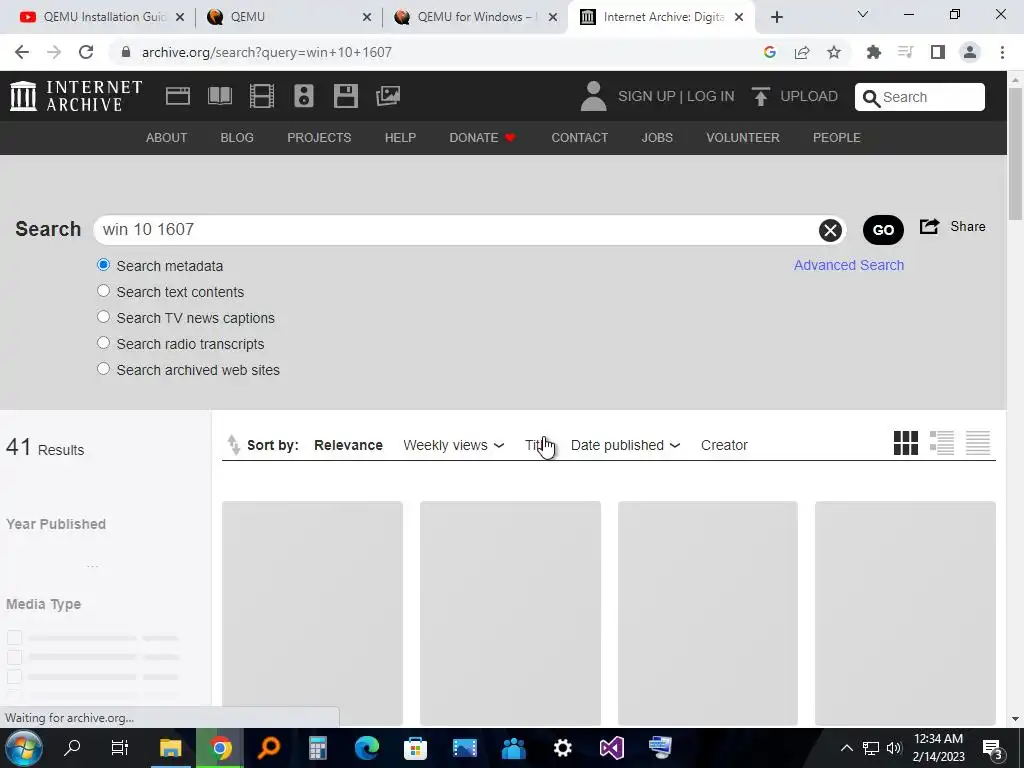Clear the search query with X button

point(830,230)
